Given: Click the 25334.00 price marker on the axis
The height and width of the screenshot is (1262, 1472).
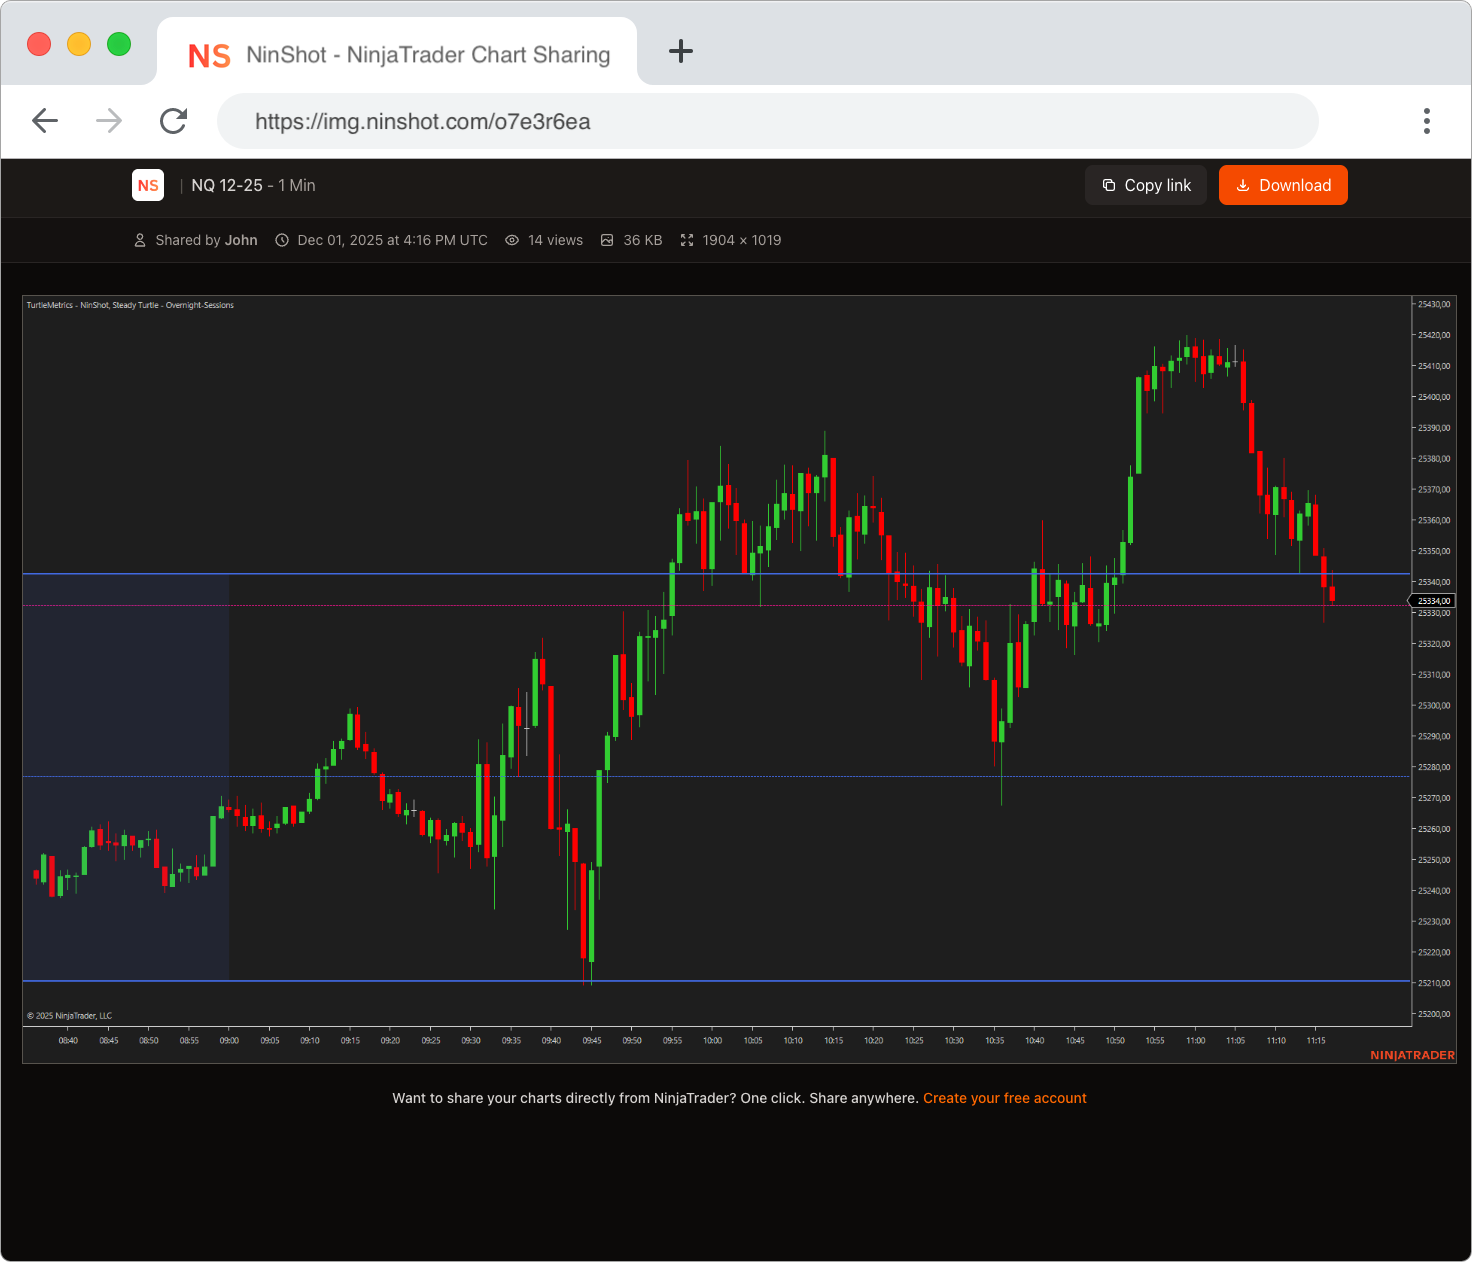Looking at the screenshot, I should point(1433,600).
